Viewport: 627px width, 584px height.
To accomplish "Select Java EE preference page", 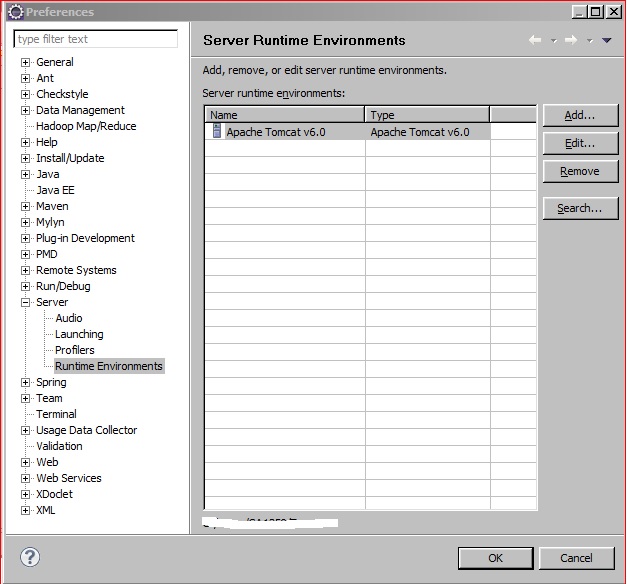I will (55, 190).
